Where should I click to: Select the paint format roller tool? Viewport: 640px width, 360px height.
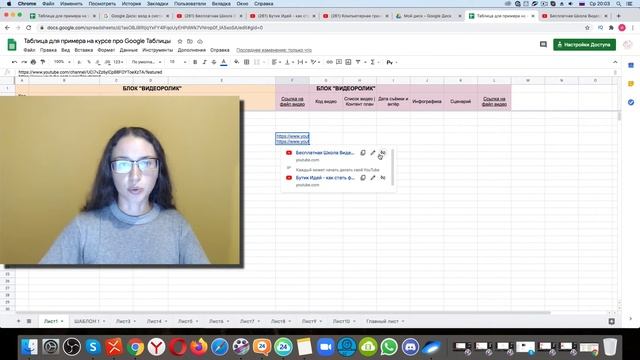[x=43, y=62]
